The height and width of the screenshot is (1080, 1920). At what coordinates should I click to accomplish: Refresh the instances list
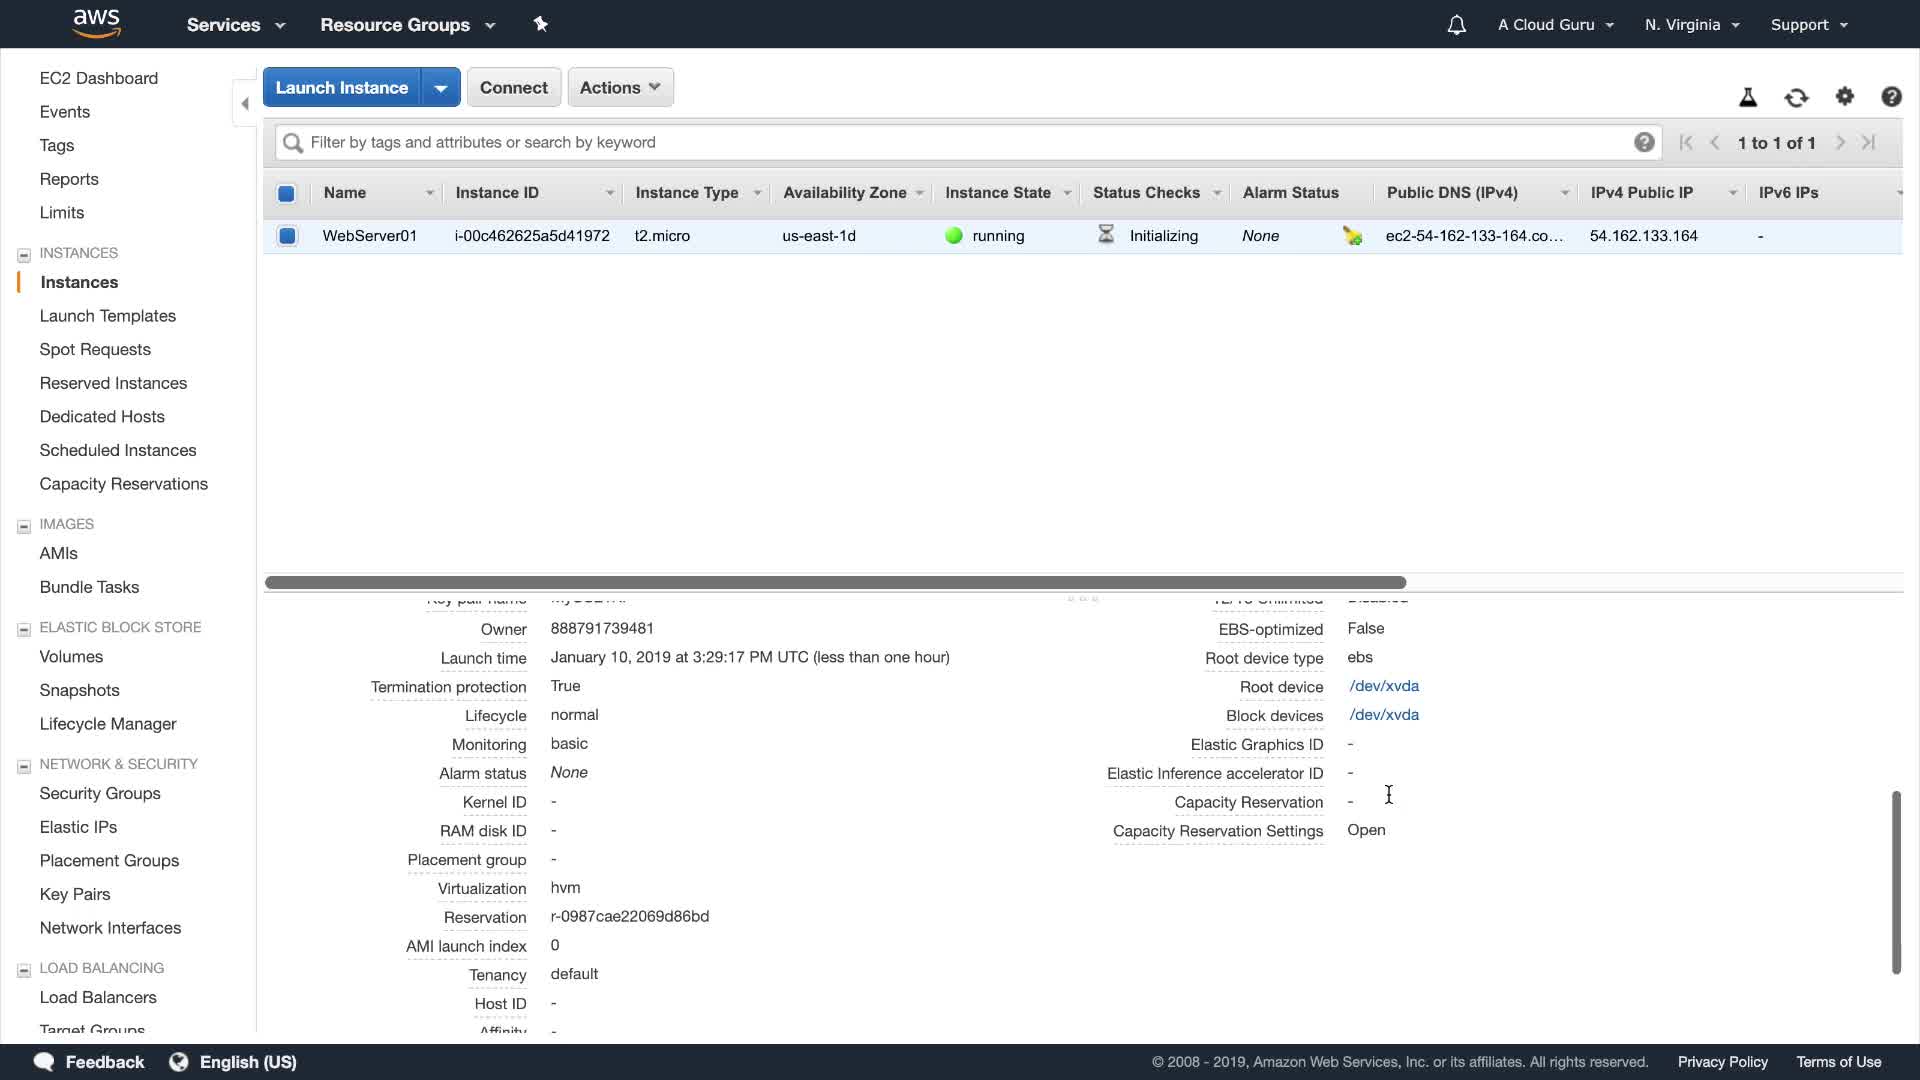point(1796,97)
